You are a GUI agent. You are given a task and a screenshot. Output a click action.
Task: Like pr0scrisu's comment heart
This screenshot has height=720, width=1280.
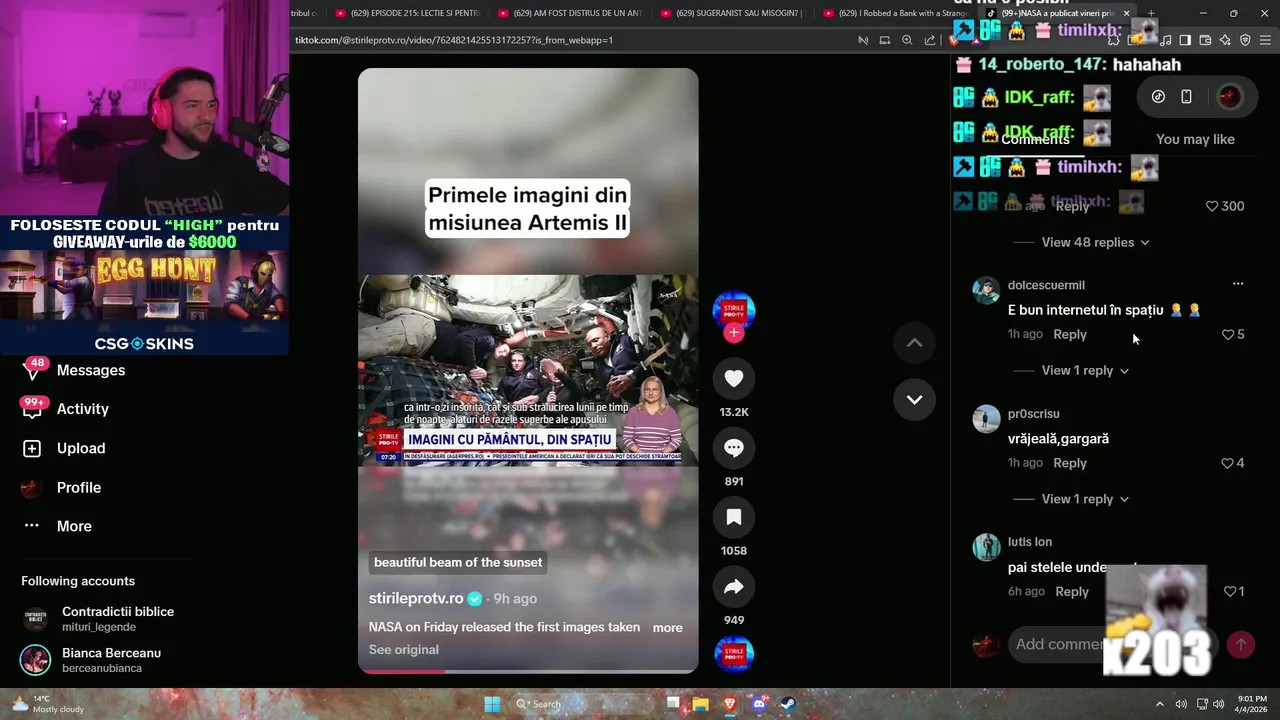pyautogui.click(x=1227, y=463)
